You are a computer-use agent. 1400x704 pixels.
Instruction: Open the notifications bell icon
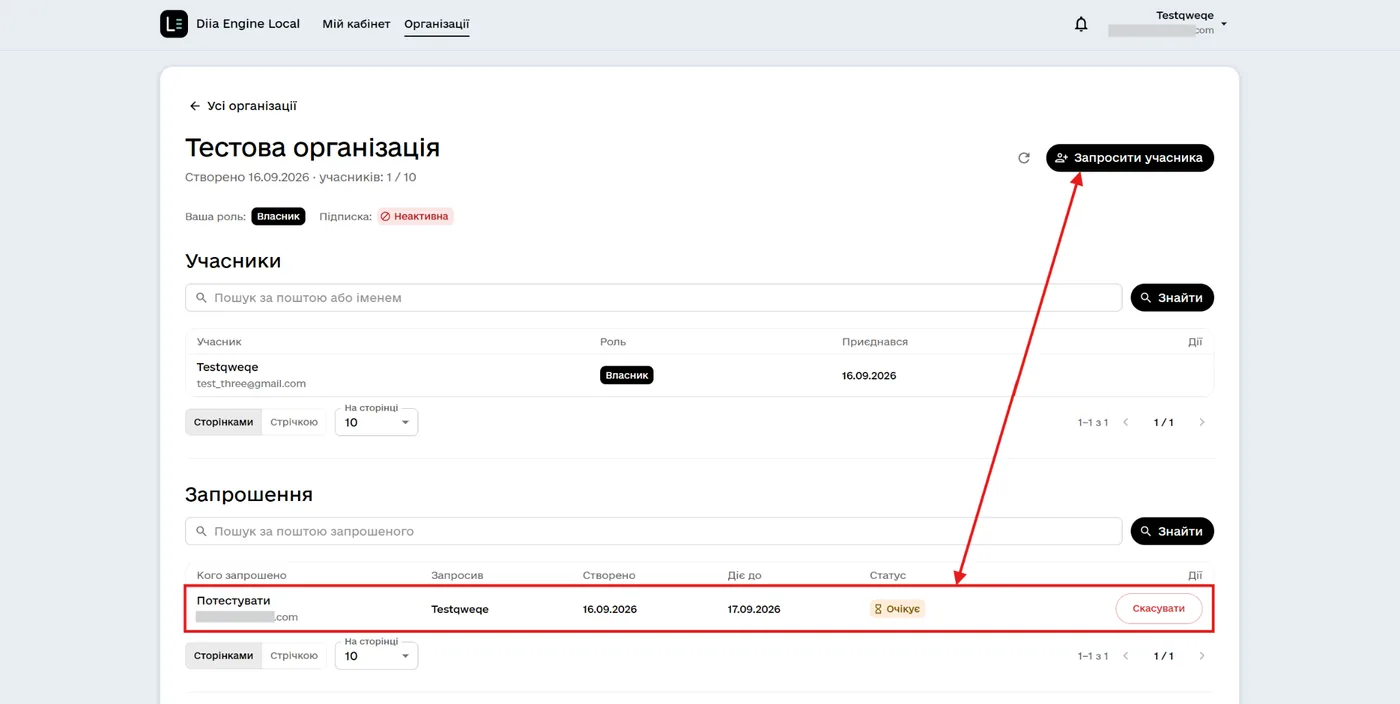point(1081,24)
